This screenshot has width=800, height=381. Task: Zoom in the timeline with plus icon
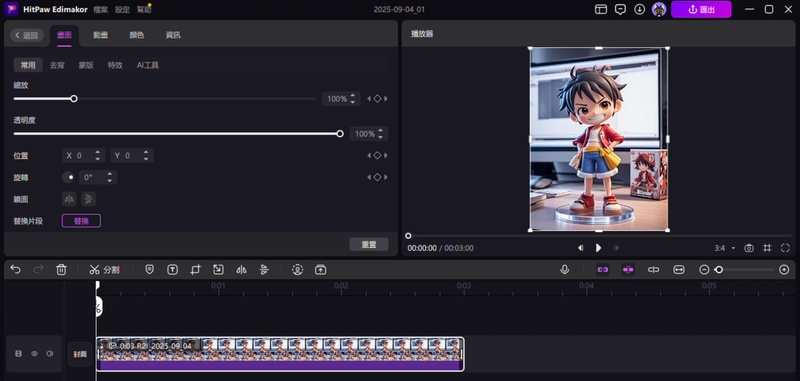click(x=784, y=270)
